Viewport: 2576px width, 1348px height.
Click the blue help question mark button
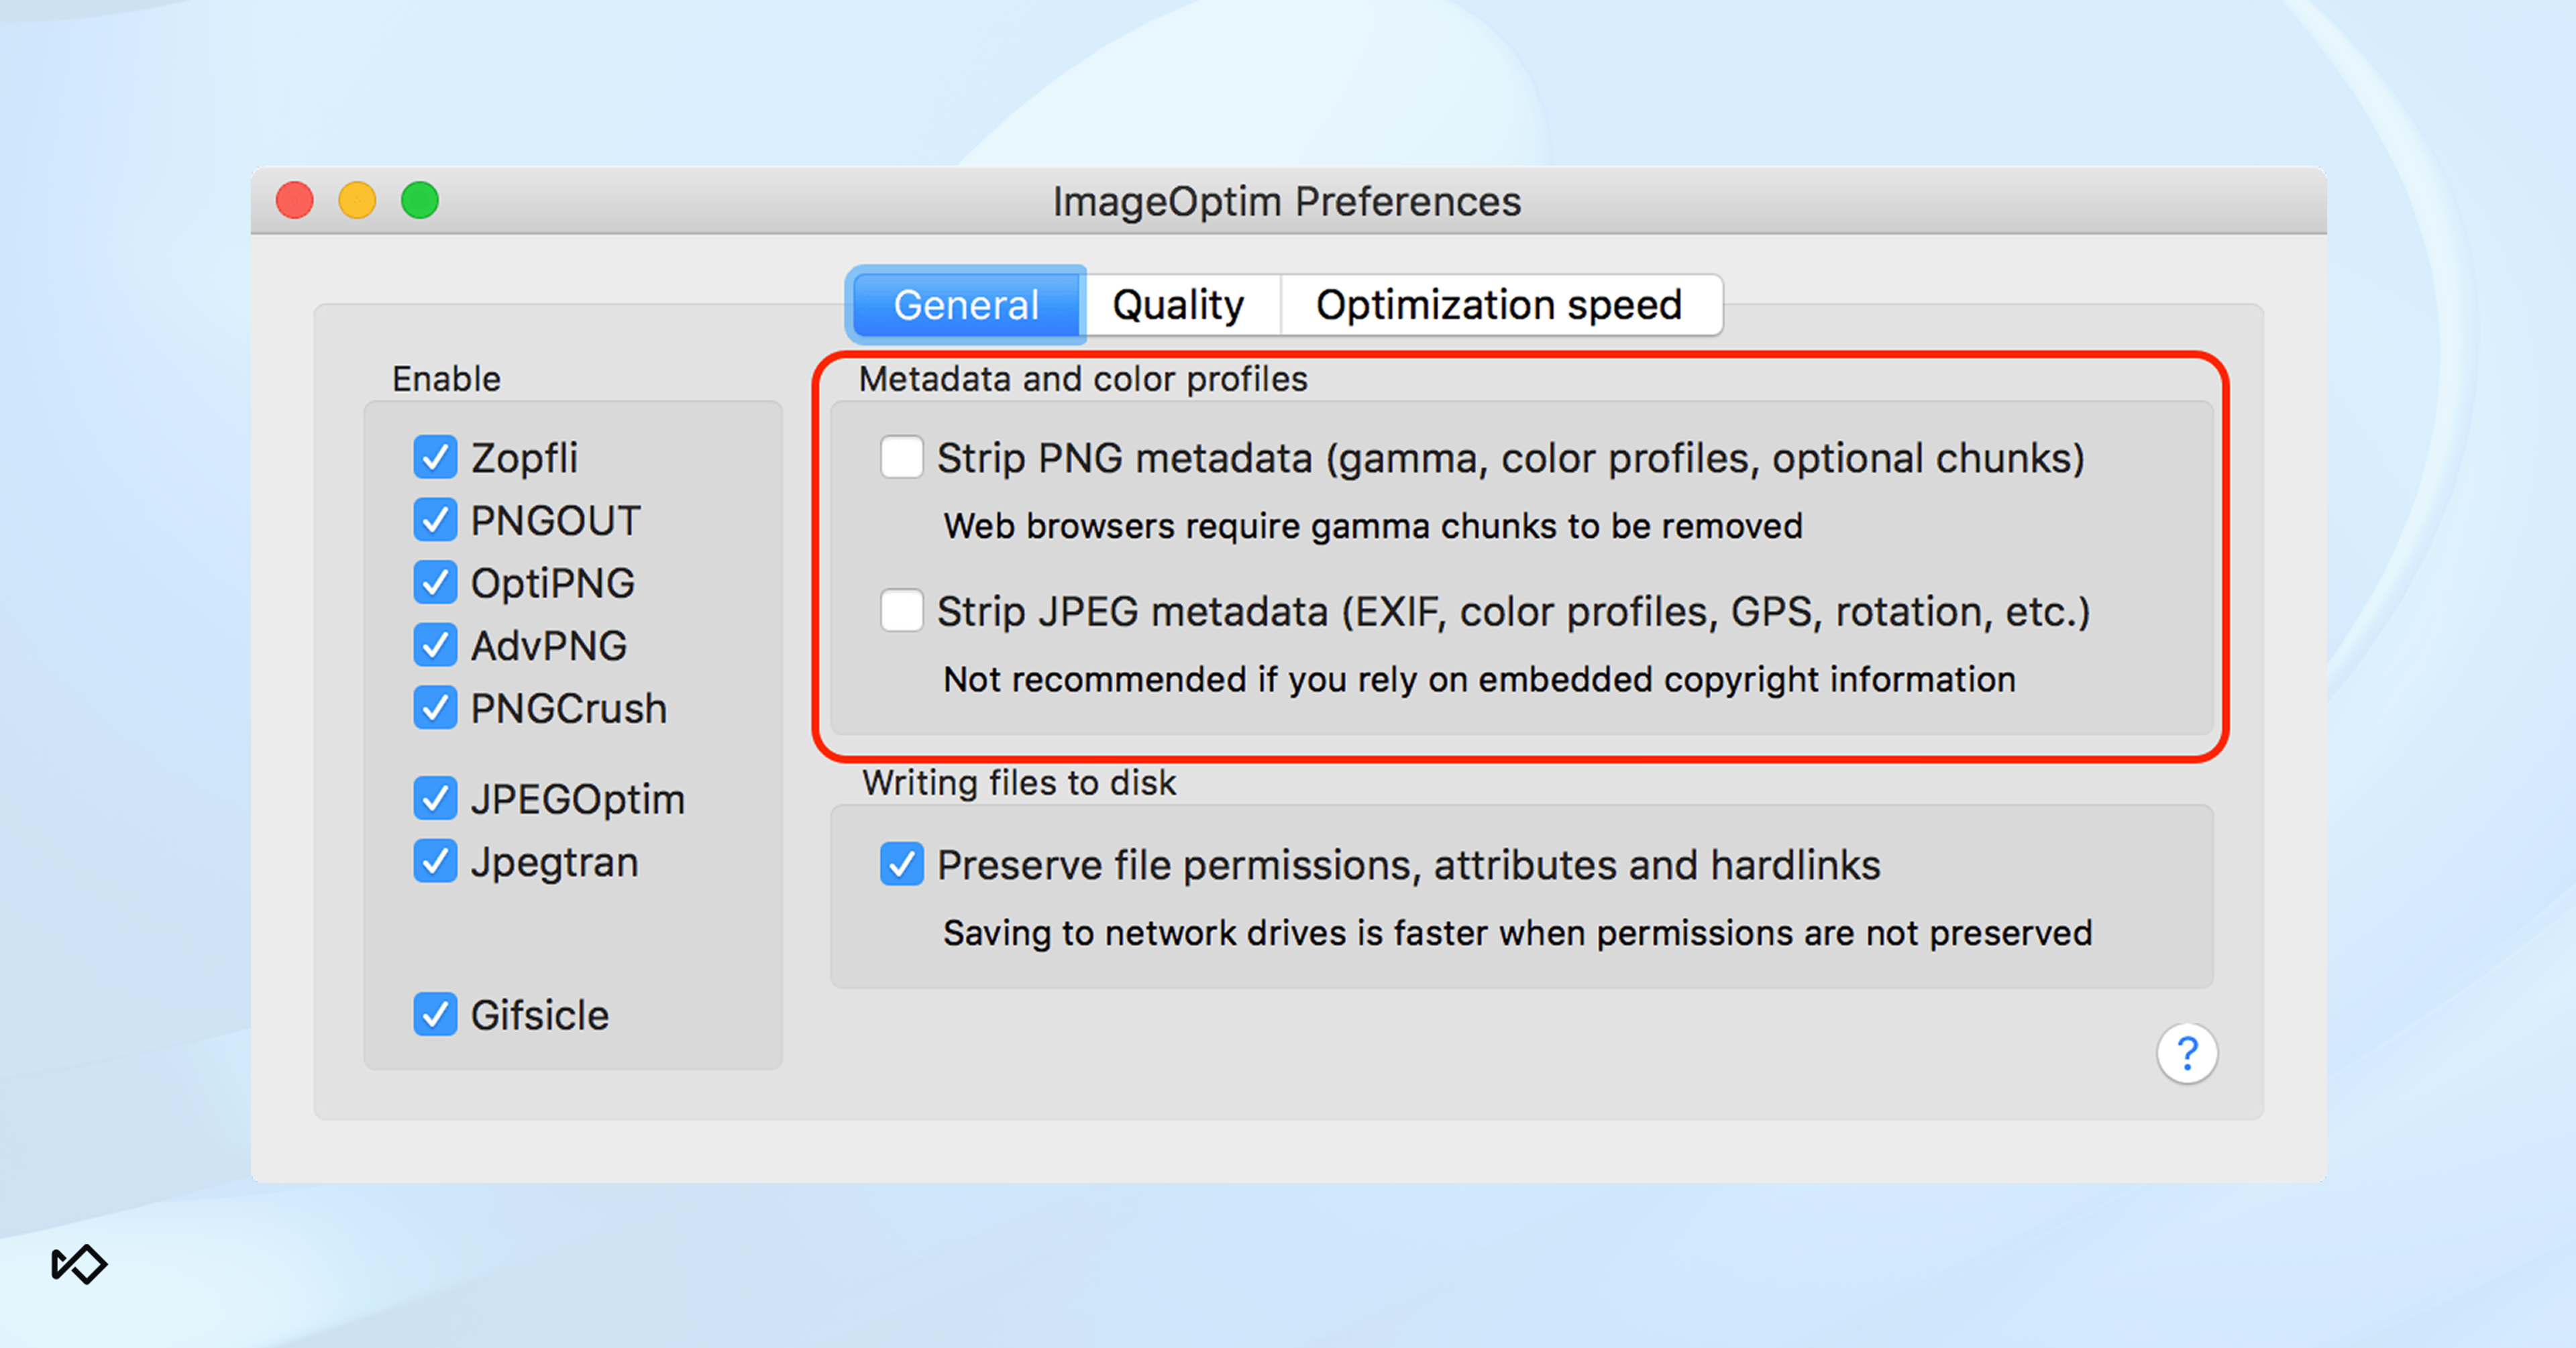[x=2187, y=1053]
